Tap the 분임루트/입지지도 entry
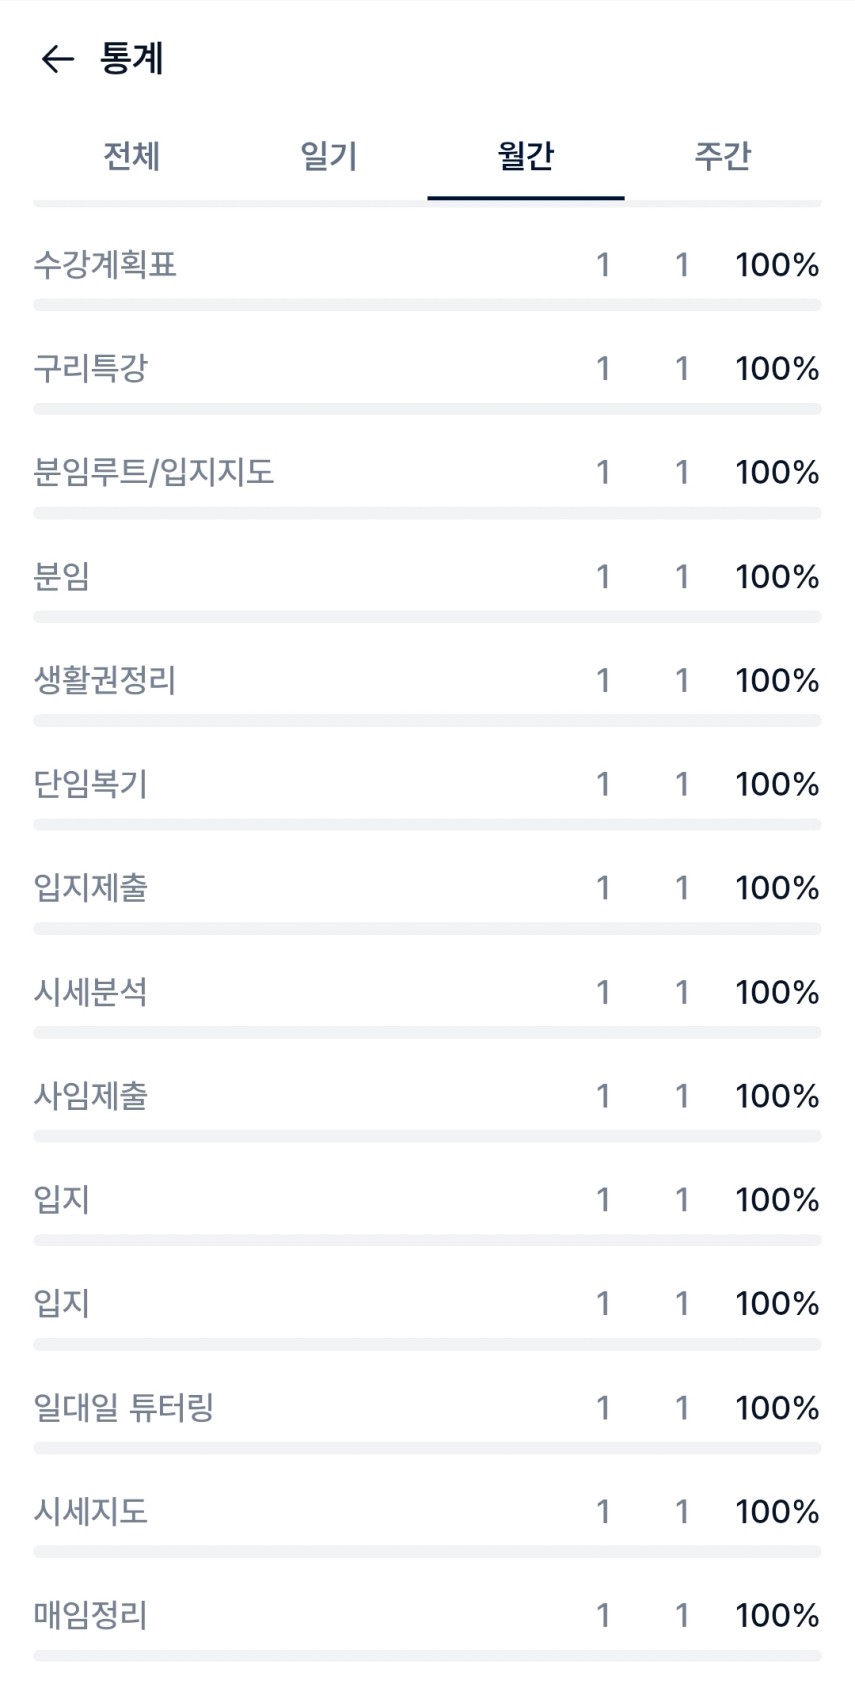 coord(154,472)
